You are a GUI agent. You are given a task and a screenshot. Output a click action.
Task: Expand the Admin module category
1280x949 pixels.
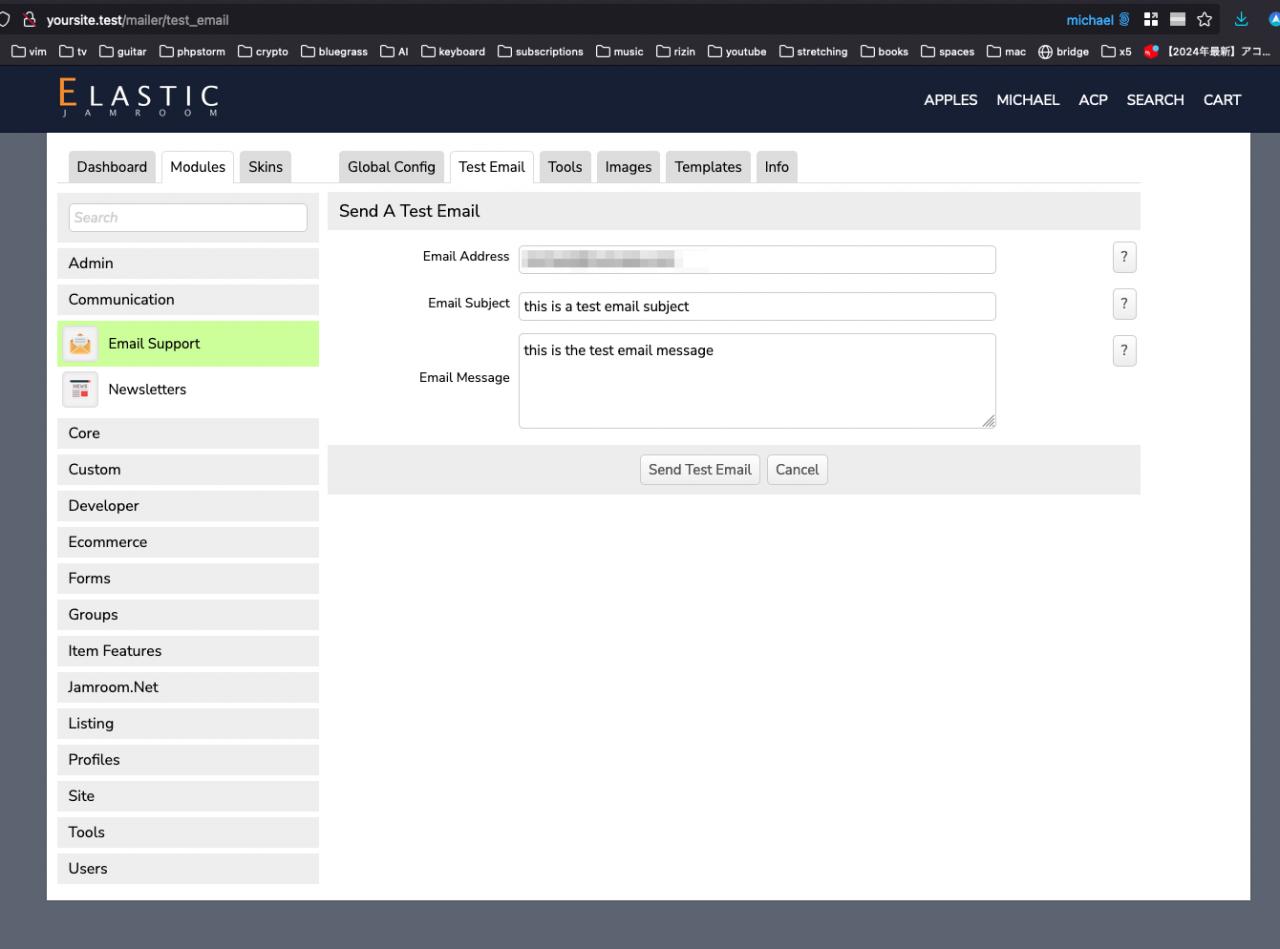pos(188,263)
